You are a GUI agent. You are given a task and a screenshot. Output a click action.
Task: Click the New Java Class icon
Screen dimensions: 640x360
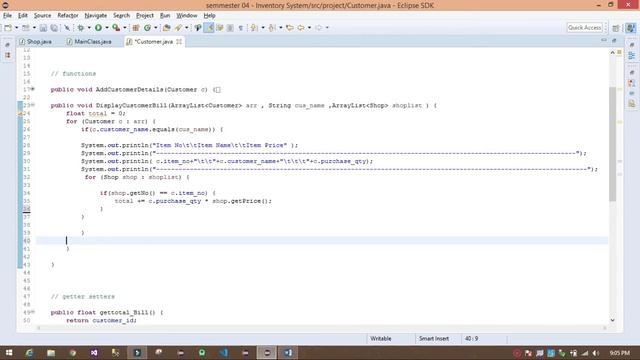[147, 28]
